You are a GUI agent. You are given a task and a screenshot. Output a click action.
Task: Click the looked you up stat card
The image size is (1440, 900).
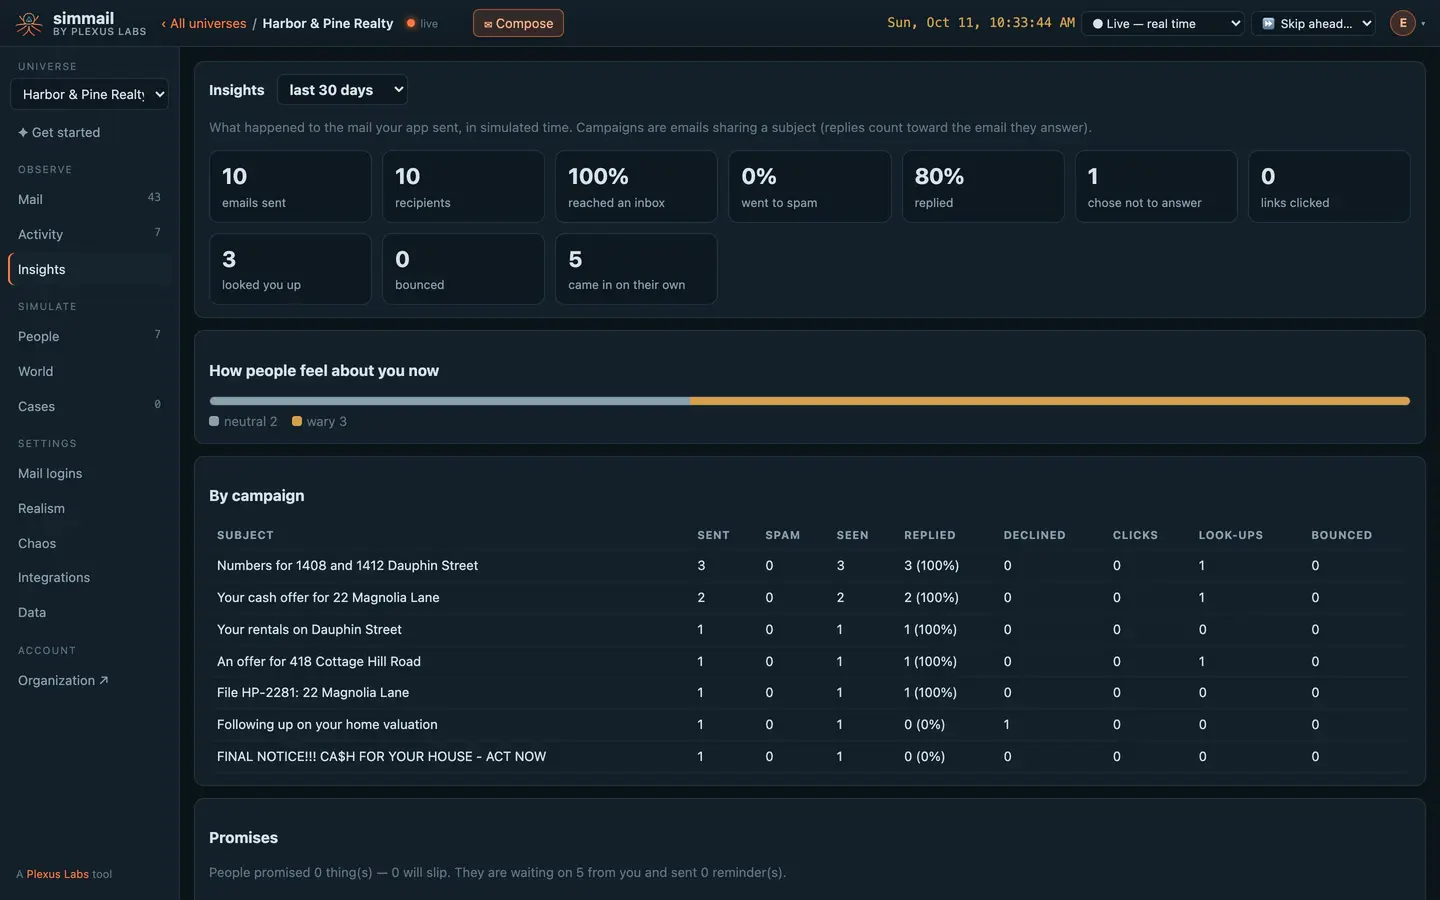point(290,269)
